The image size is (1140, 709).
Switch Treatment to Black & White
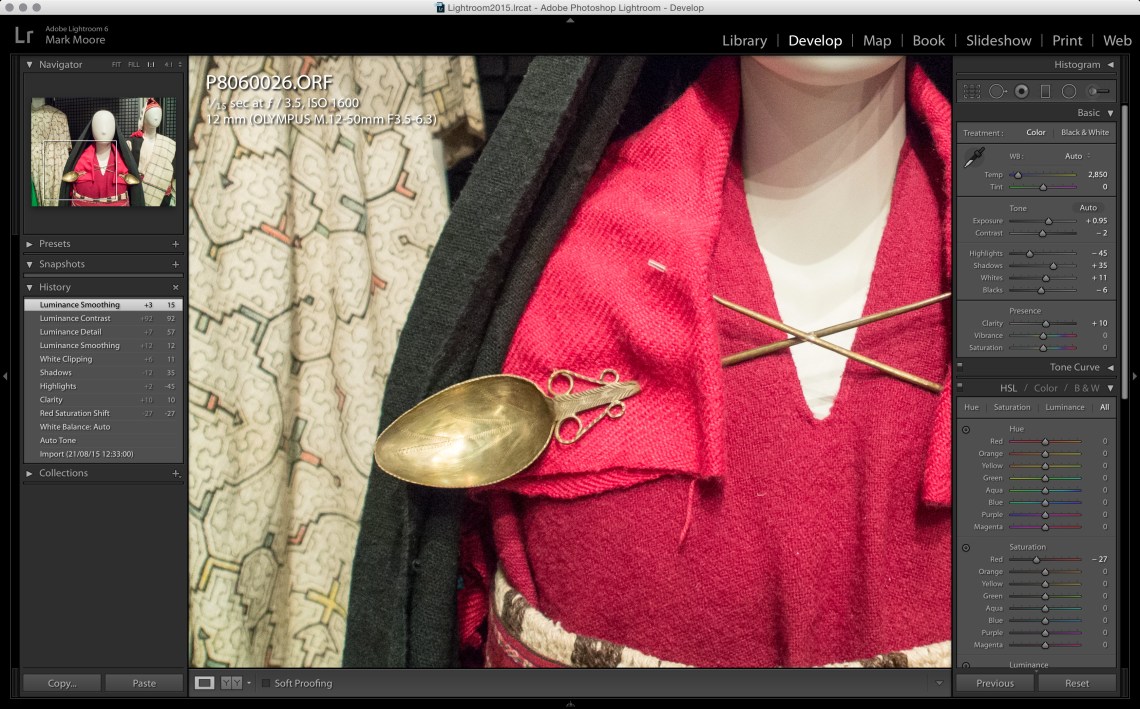point(1084,132)
